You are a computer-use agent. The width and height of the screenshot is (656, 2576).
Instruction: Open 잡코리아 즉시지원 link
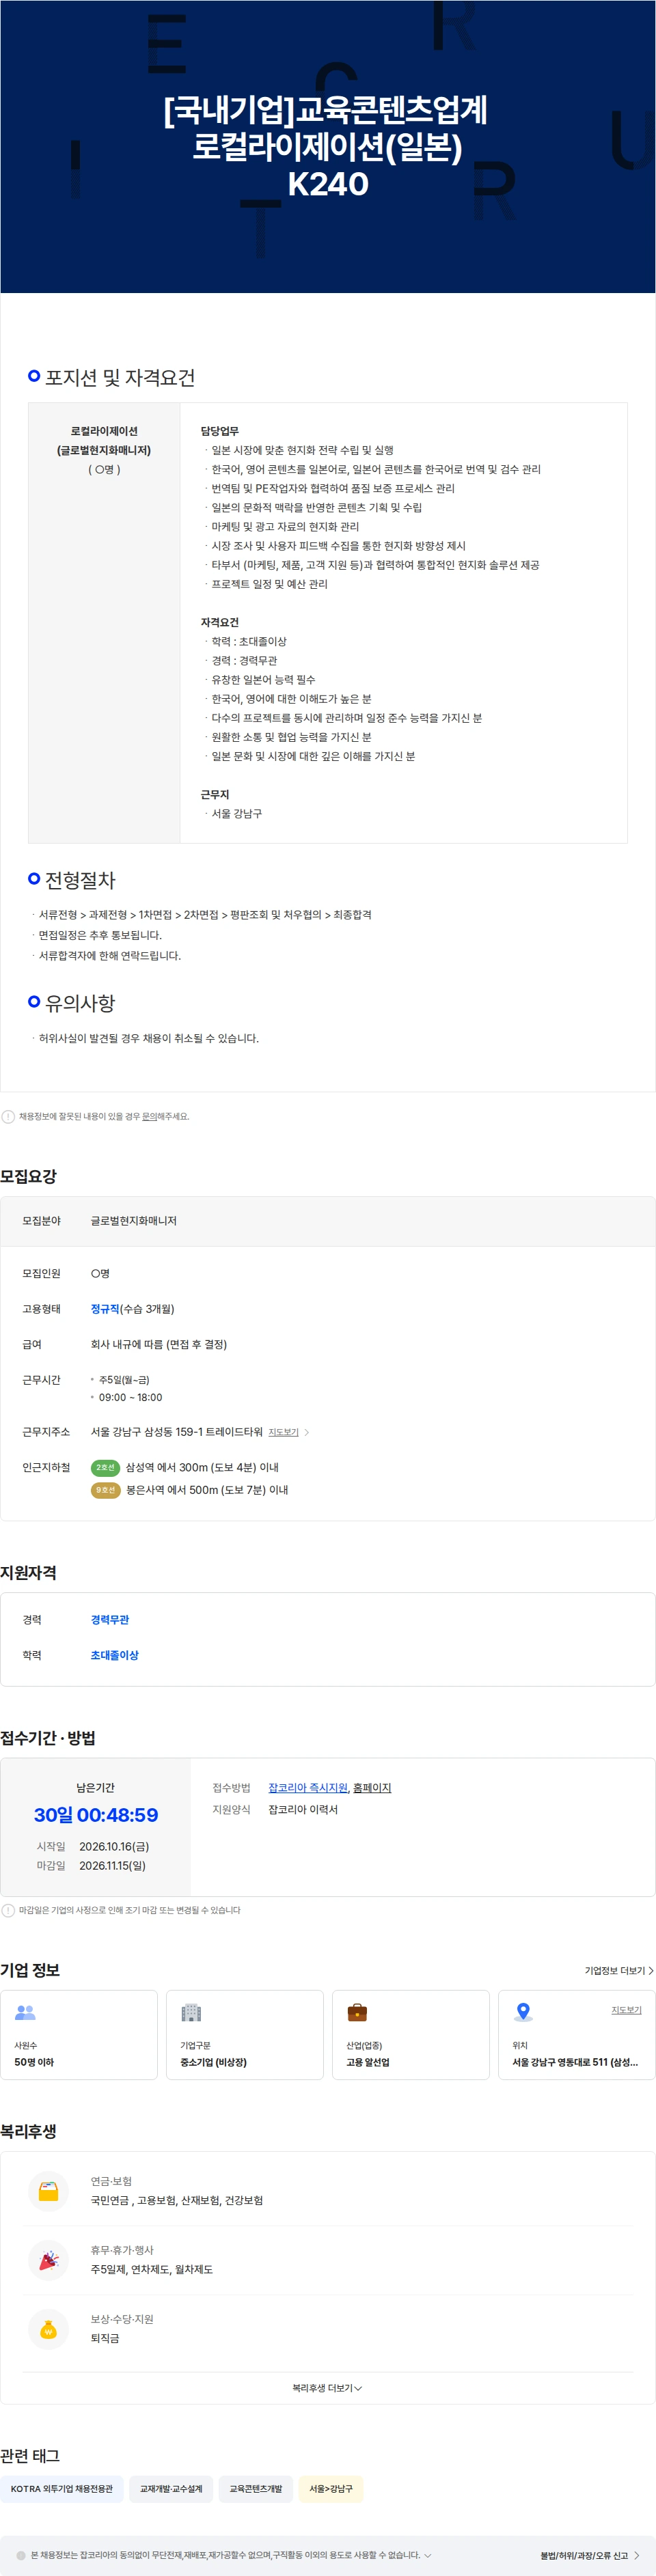tap(308, 1787)
